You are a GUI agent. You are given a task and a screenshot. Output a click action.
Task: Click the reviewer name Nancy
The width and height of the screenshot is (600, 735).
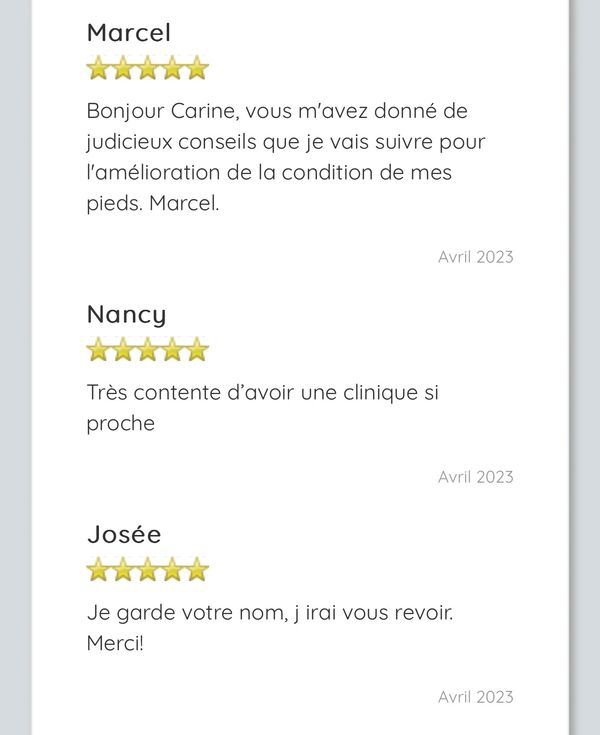coord(127,314)
